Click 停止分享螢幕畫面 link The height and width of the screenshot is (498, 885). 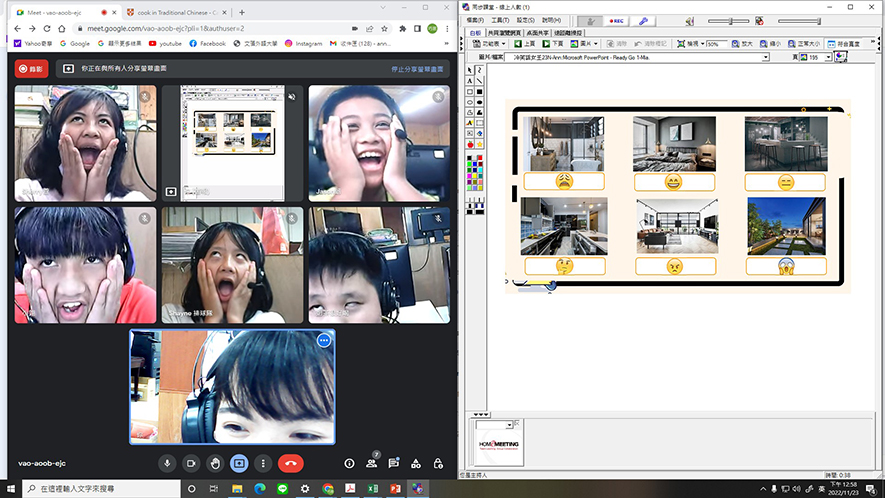tap(417, 69)
